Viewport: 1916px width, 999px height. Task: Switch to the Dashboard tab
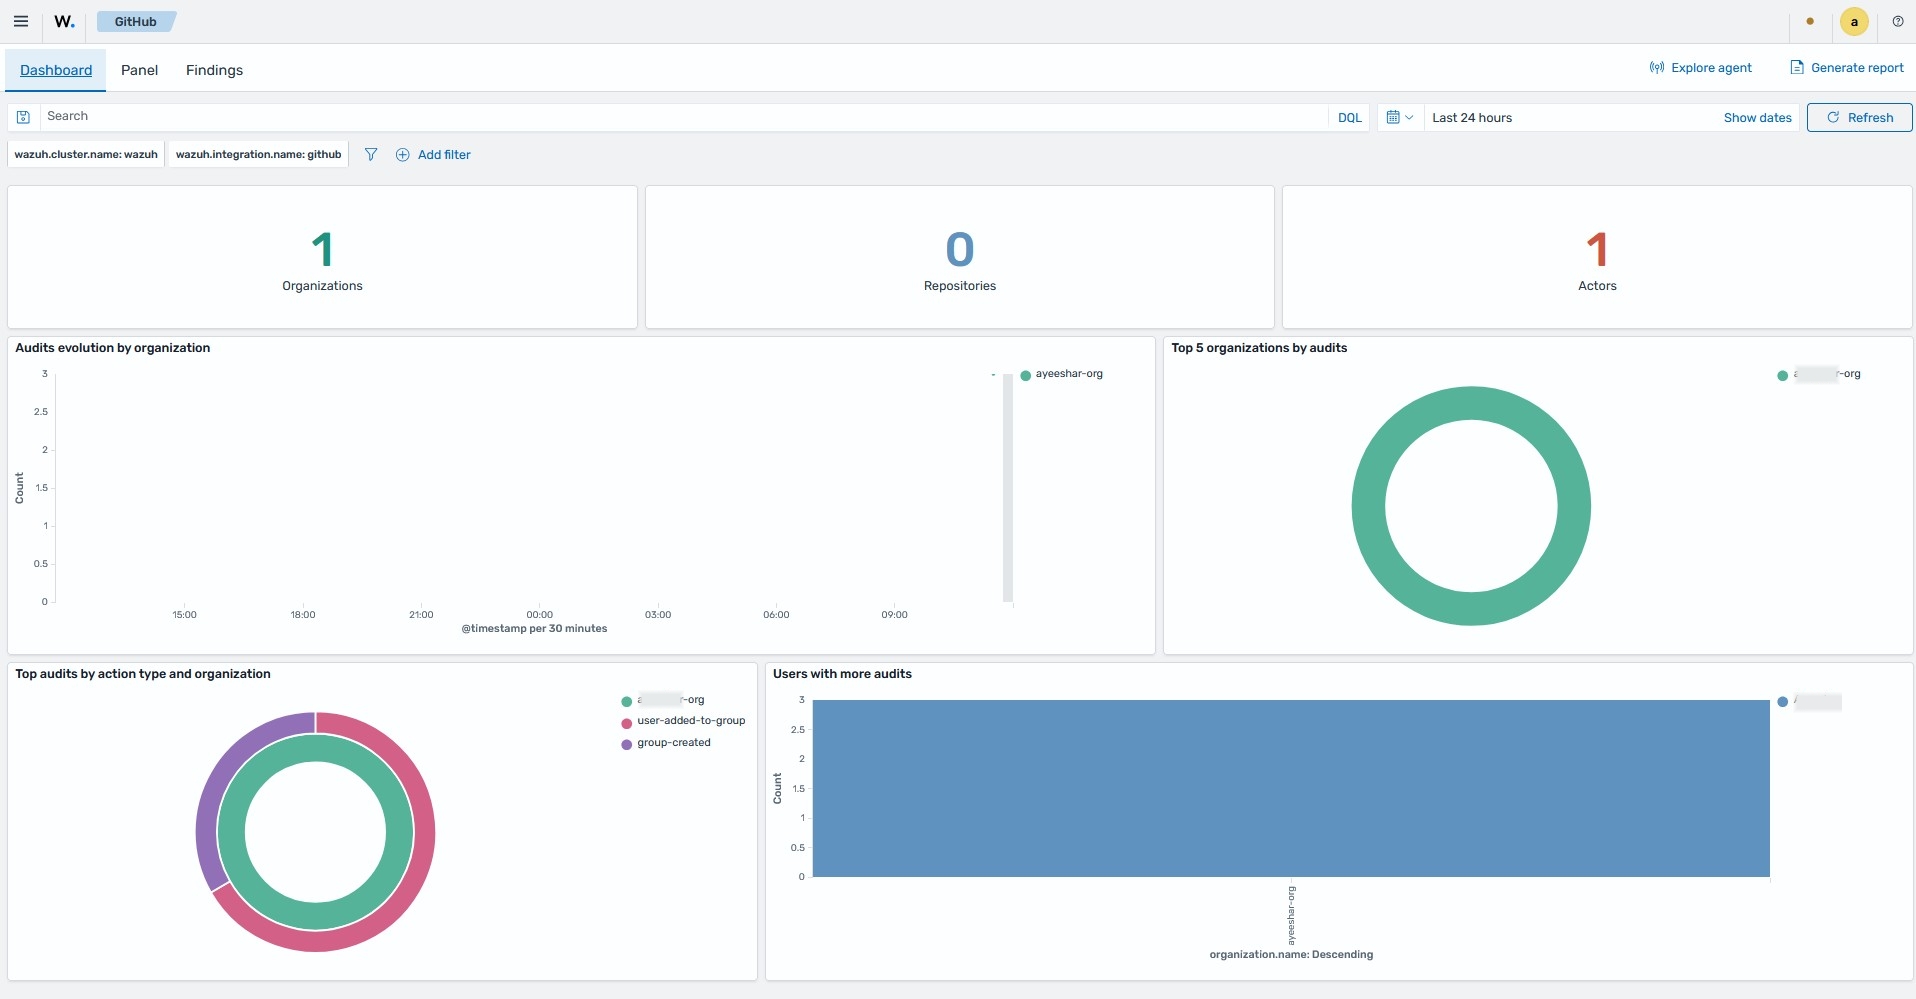pos(56,70)
